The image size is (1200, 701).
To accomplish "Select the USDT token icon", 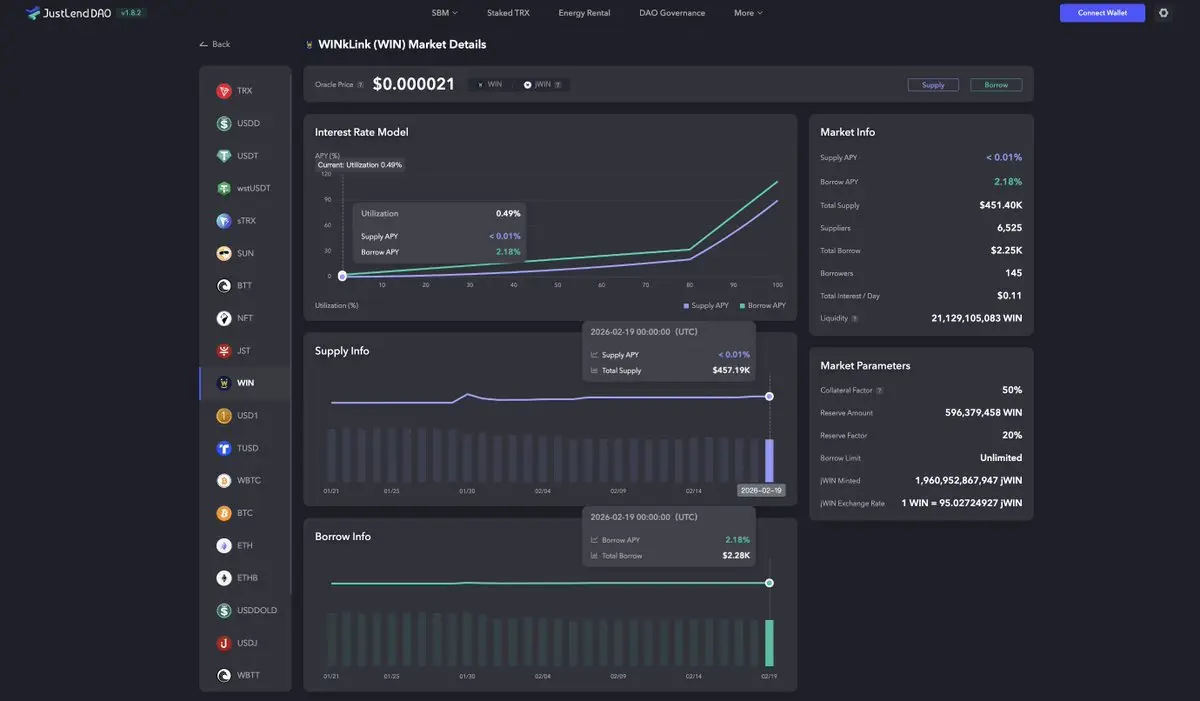I will 224,156.
